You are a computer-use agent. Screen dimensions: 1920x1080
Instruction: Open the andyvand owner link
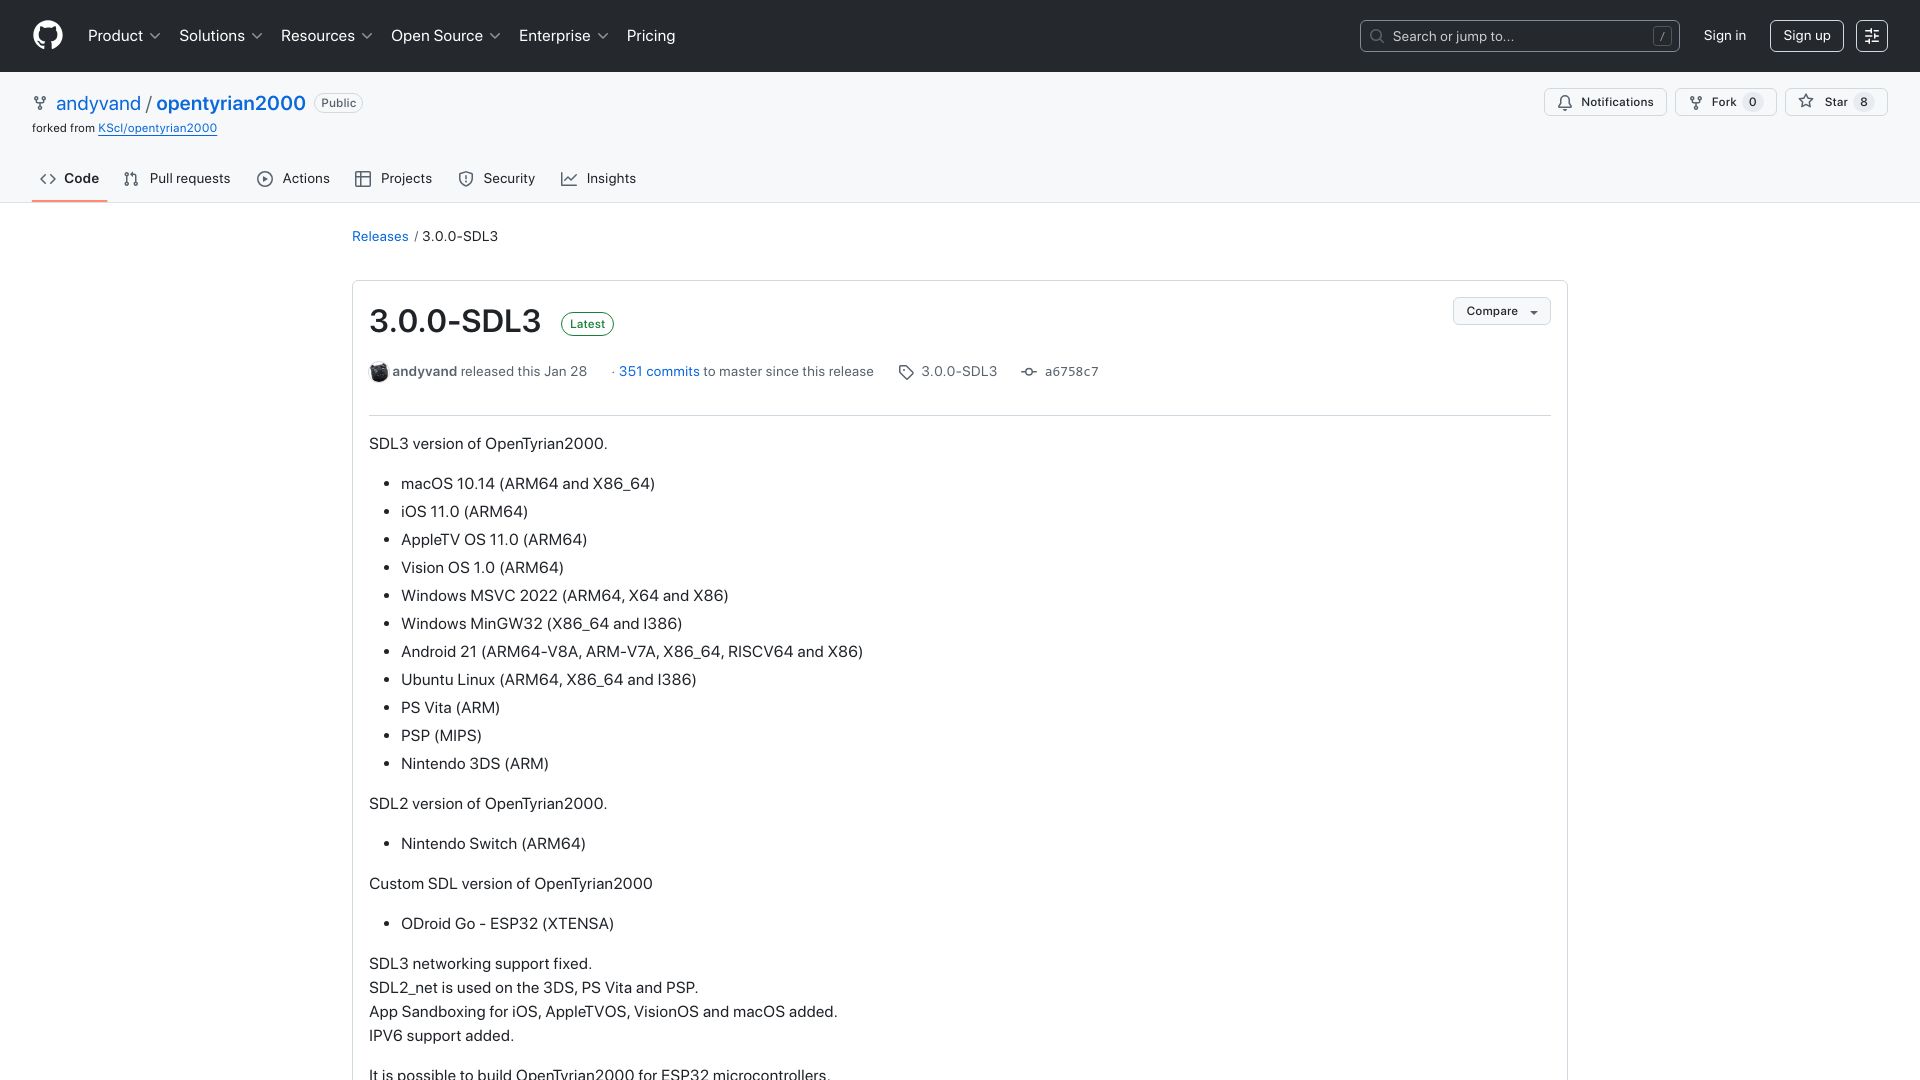(98, 103)
